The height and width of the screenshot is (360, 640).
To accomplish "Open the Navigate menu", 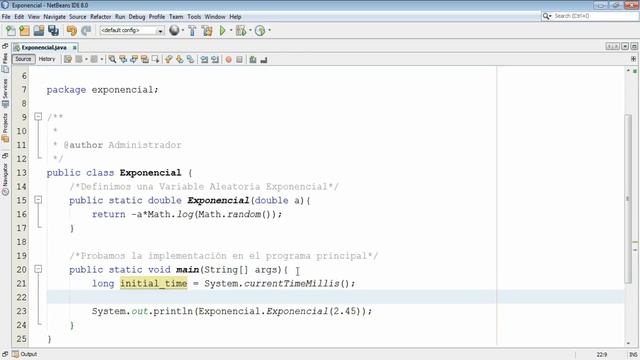I will (x=54, y=17).
